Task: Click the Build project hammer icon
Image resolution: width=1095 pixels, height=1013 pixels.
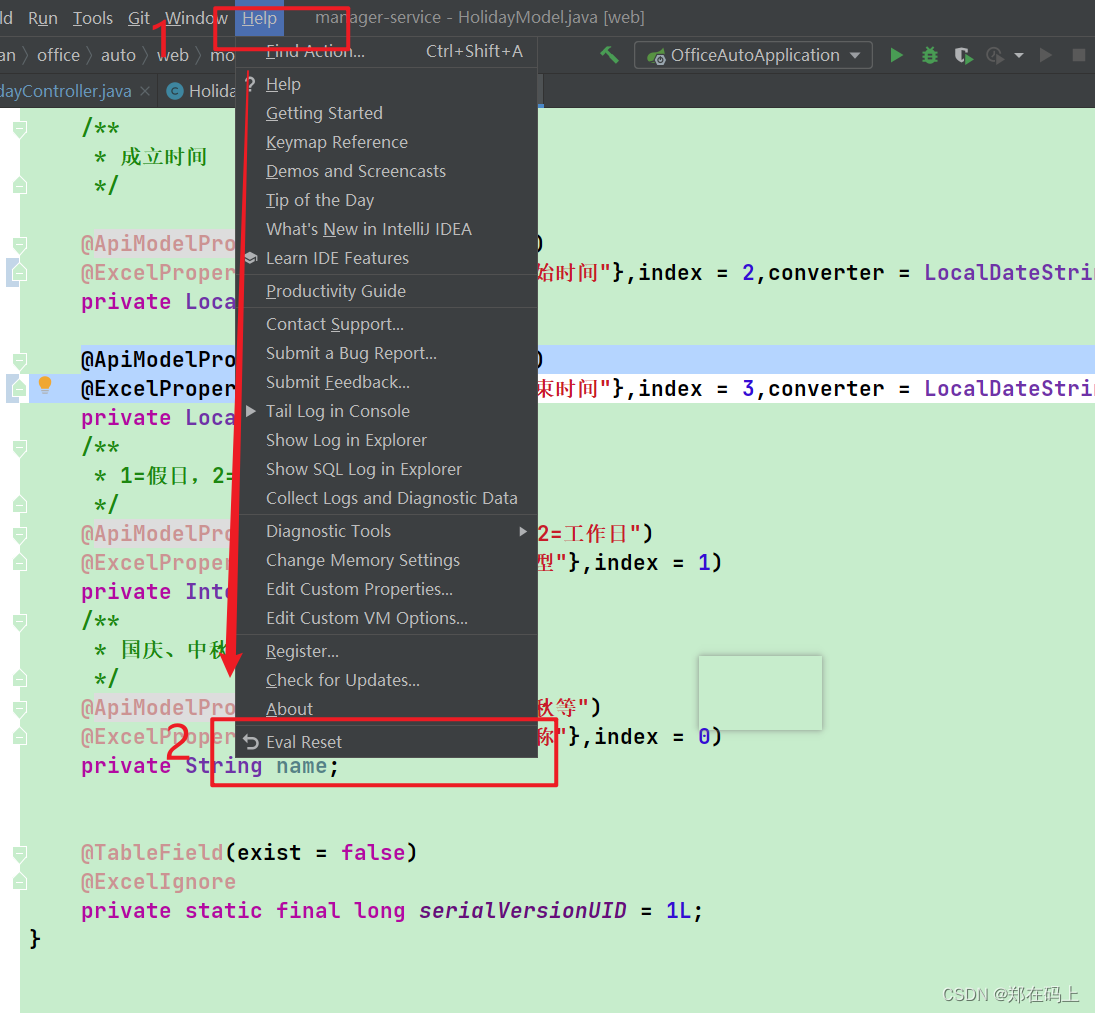Action: pos(610,55)
